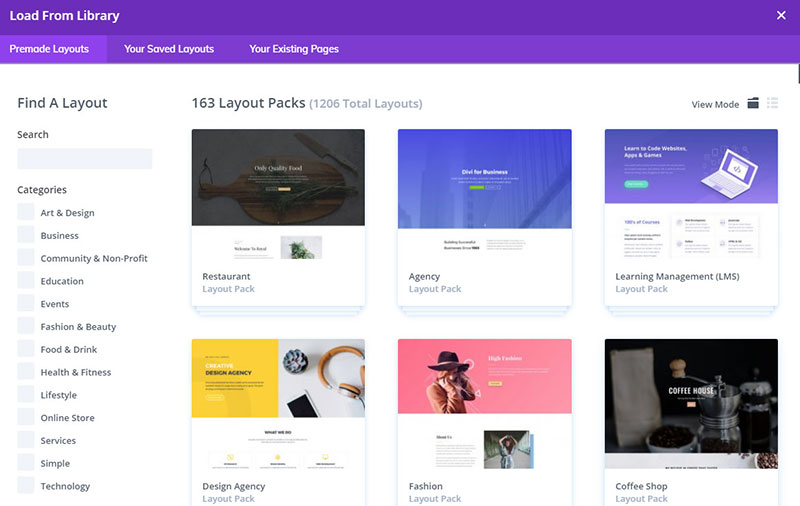The width and height of the screenshot is (800, 506).
Task: Click the Community & Non-Profit label
Action: coord(94,259)
